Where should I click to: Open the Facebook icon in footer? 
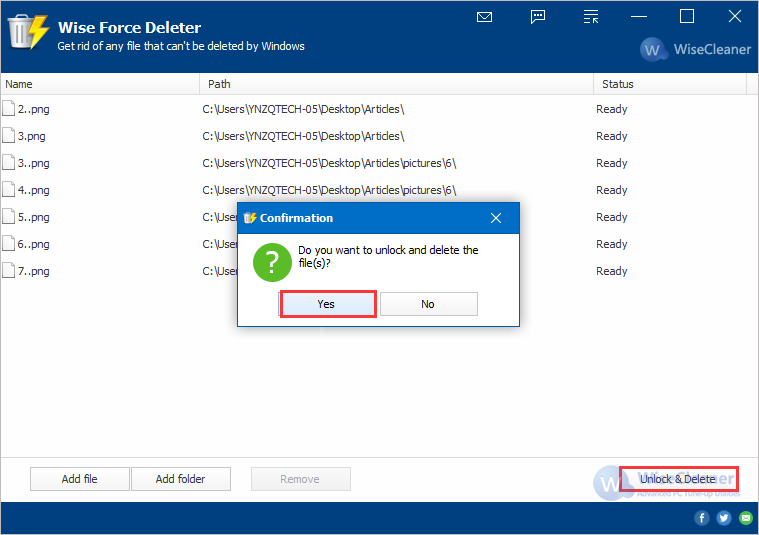(702, 518)
